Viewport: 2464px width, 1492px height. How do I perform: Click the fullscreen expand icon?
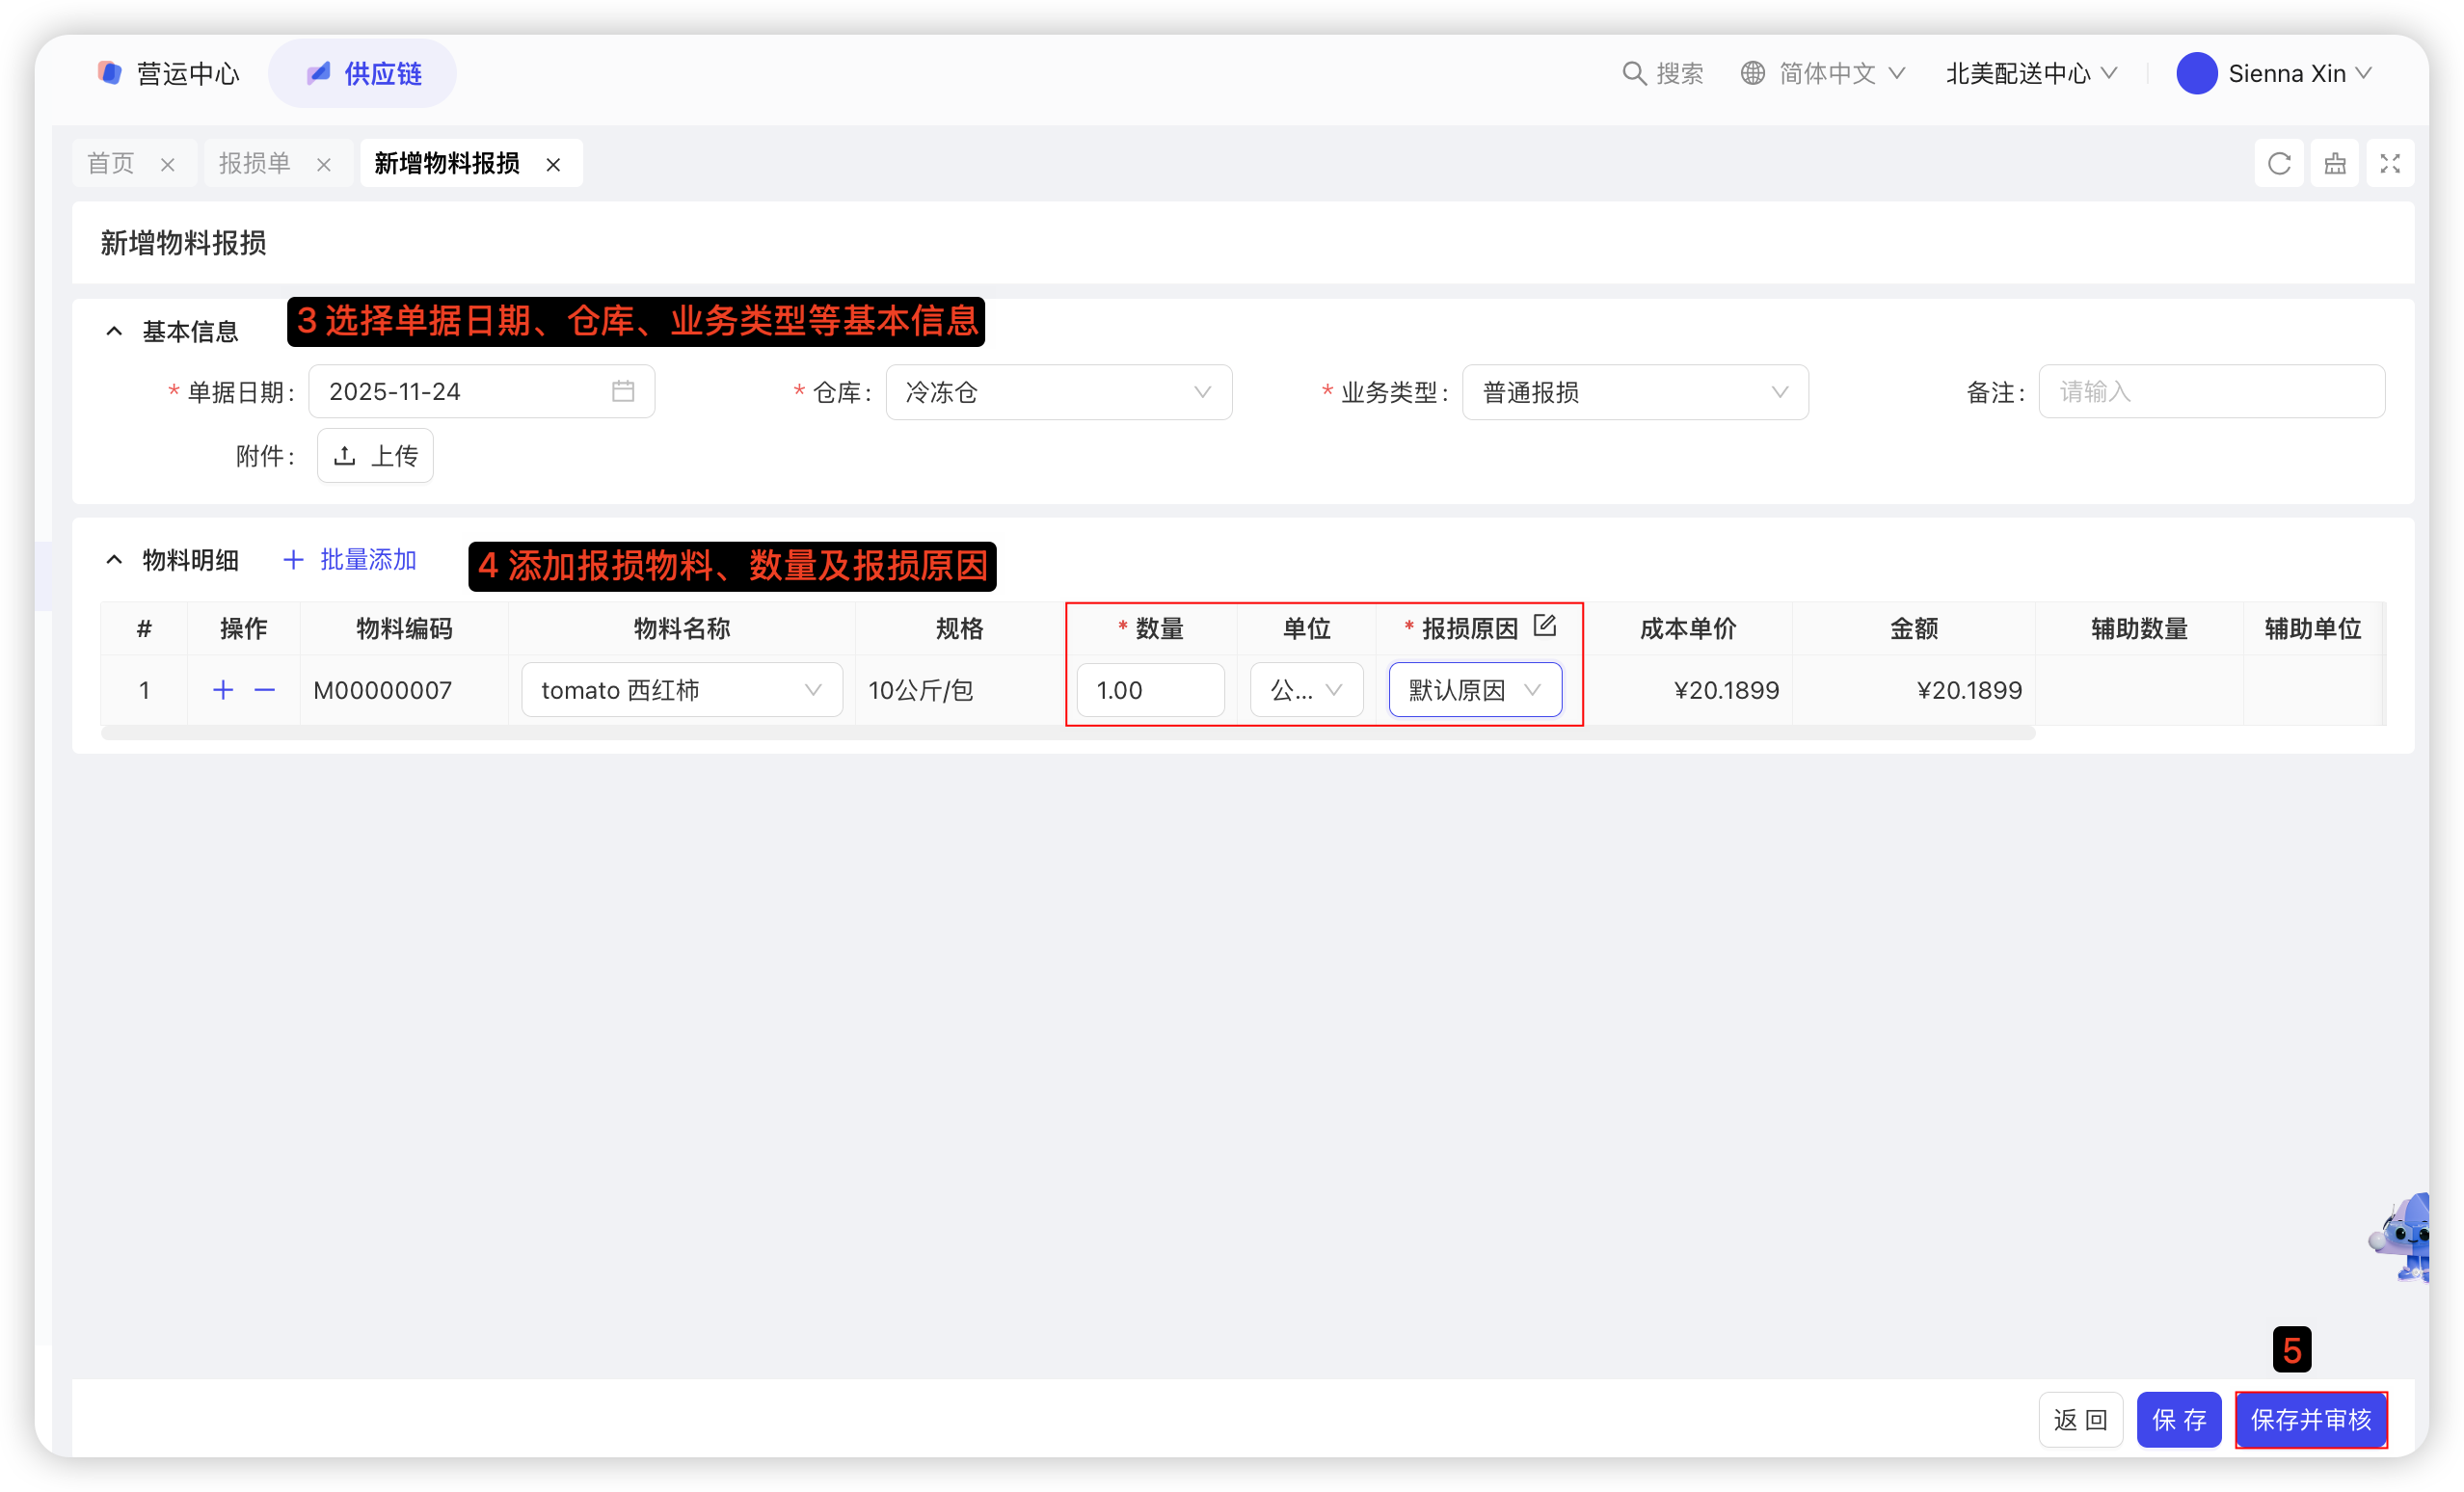(x=2389, y=163)
